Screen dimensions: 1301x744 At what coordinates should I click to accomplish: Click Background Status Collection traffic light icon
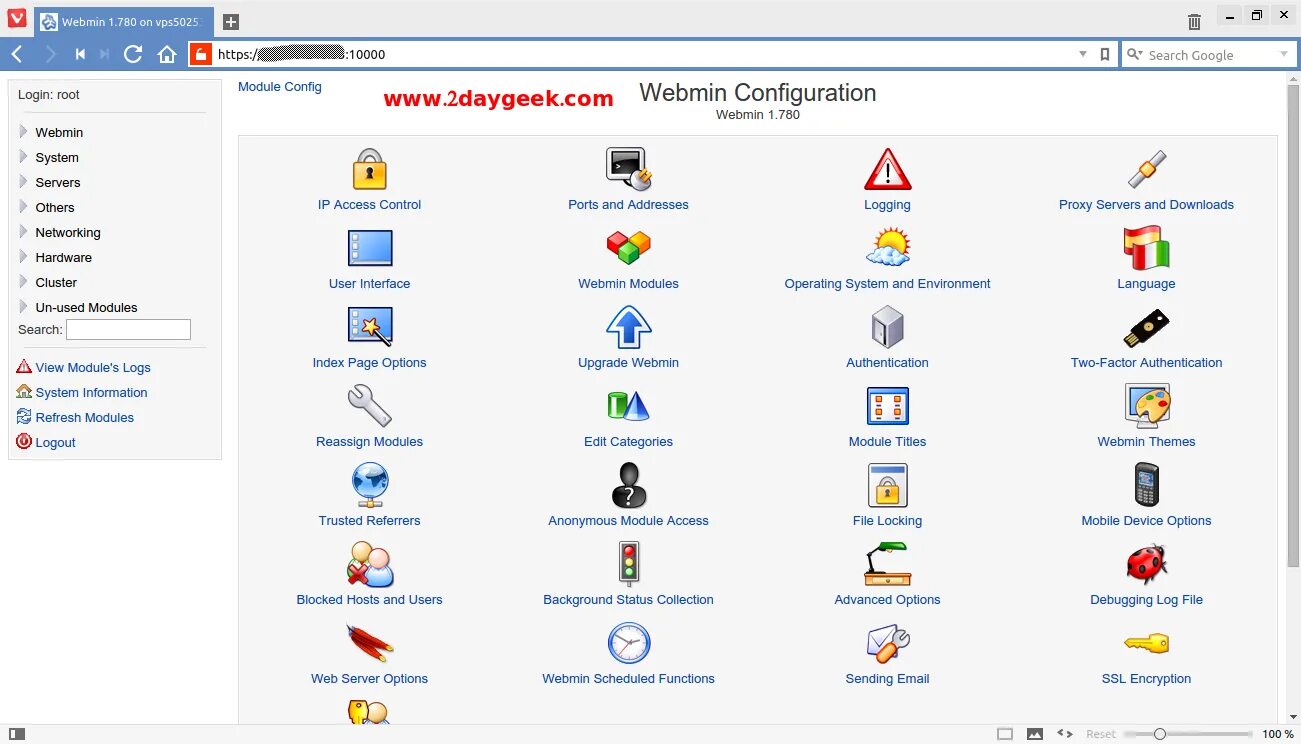(x=629, y=564)
